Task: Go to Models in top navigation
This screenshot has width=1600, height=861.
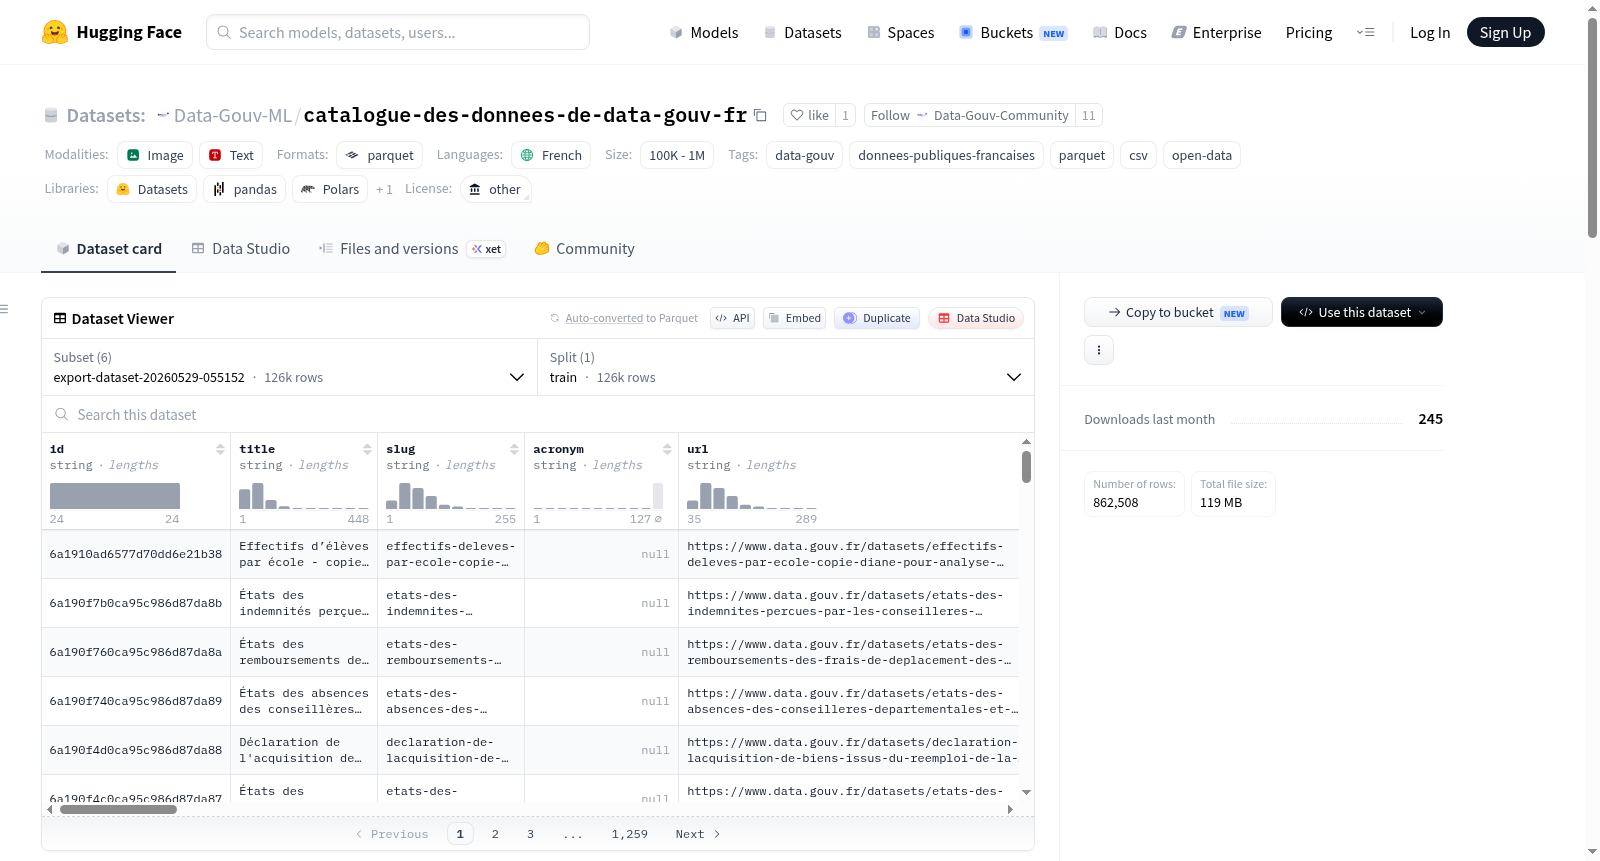Action: [x=704, y=32]
